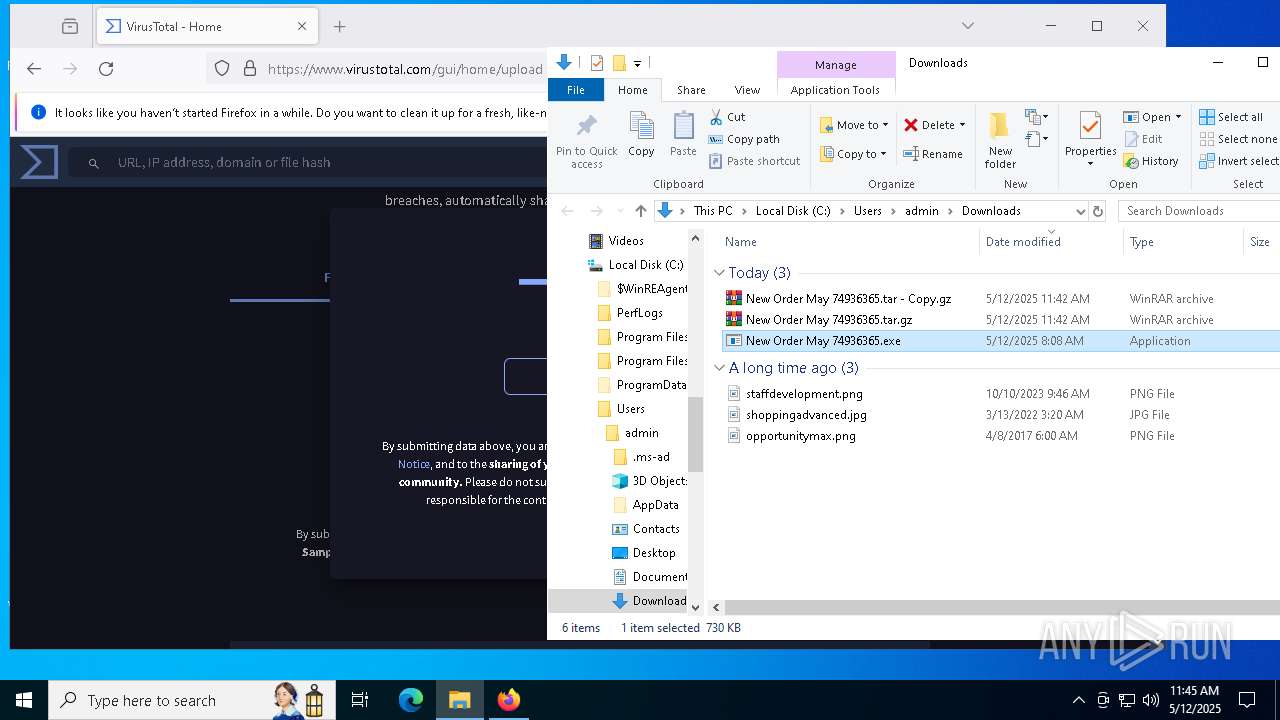Open Delete options dropdown arrow
Image resolution: width=1280 pixels, height=720 pixels.
click(x=962, y=125)
